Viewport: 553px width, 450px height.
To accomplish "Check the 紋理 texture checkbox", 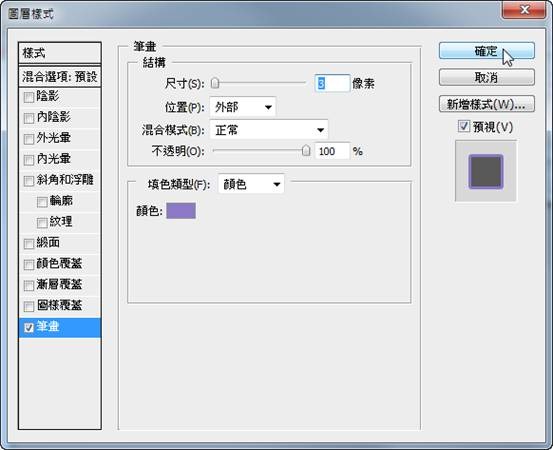I will (x=42, y=223).
